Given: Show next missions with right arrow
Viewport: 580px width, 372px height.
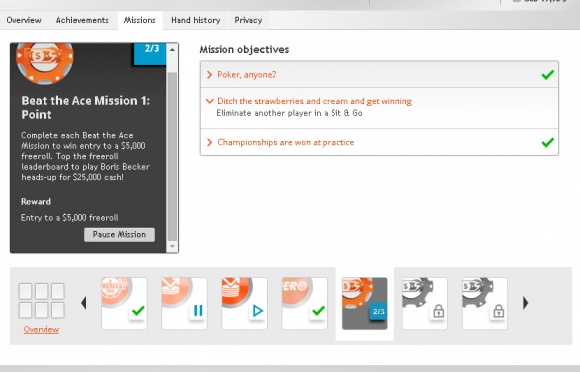Looking at the screenshot, I should 525,303.
